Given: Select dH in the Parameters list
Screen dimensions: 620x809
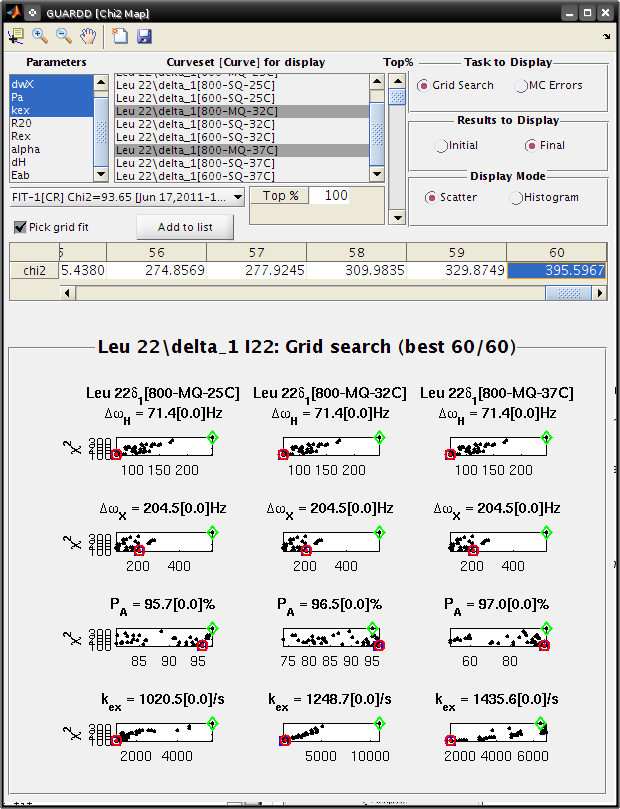Looking at the screenshot, I should tap(52, 162).
